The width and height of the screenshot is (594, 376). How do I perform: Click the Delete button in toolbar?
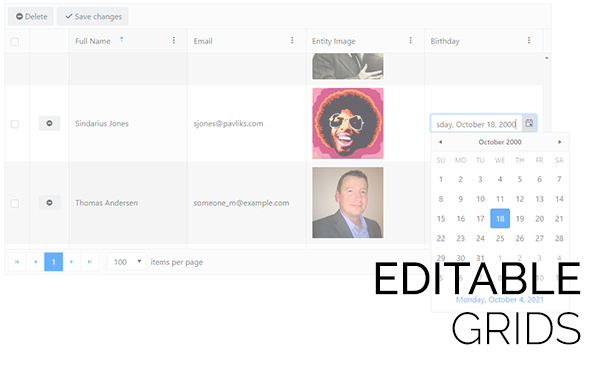coord(31,17)
